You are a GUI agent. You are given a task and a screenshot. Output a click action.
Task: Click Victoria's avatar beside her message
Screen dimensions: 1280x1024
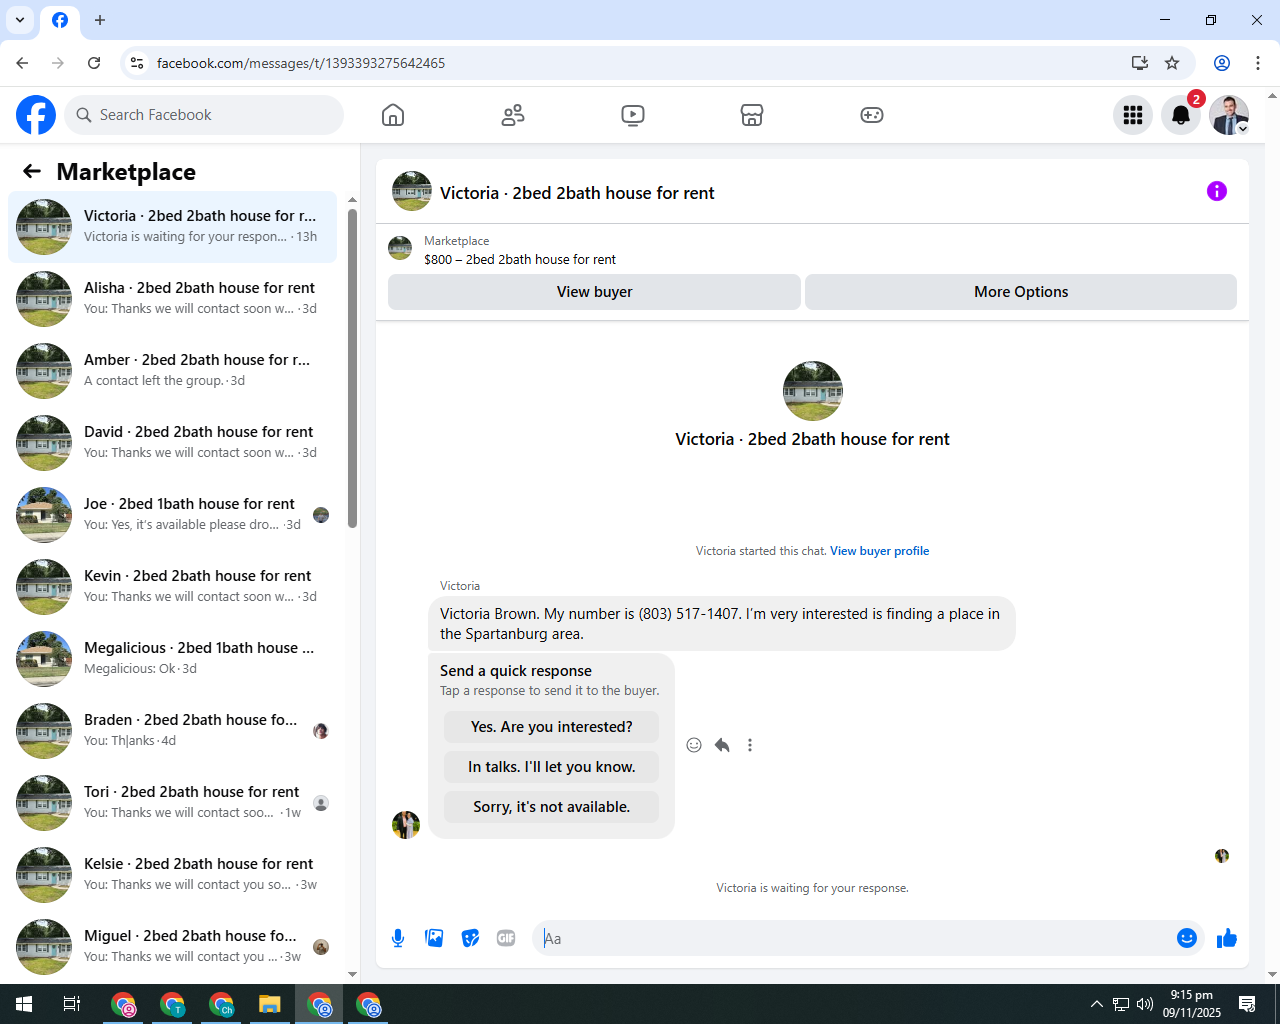pos(406,825)
